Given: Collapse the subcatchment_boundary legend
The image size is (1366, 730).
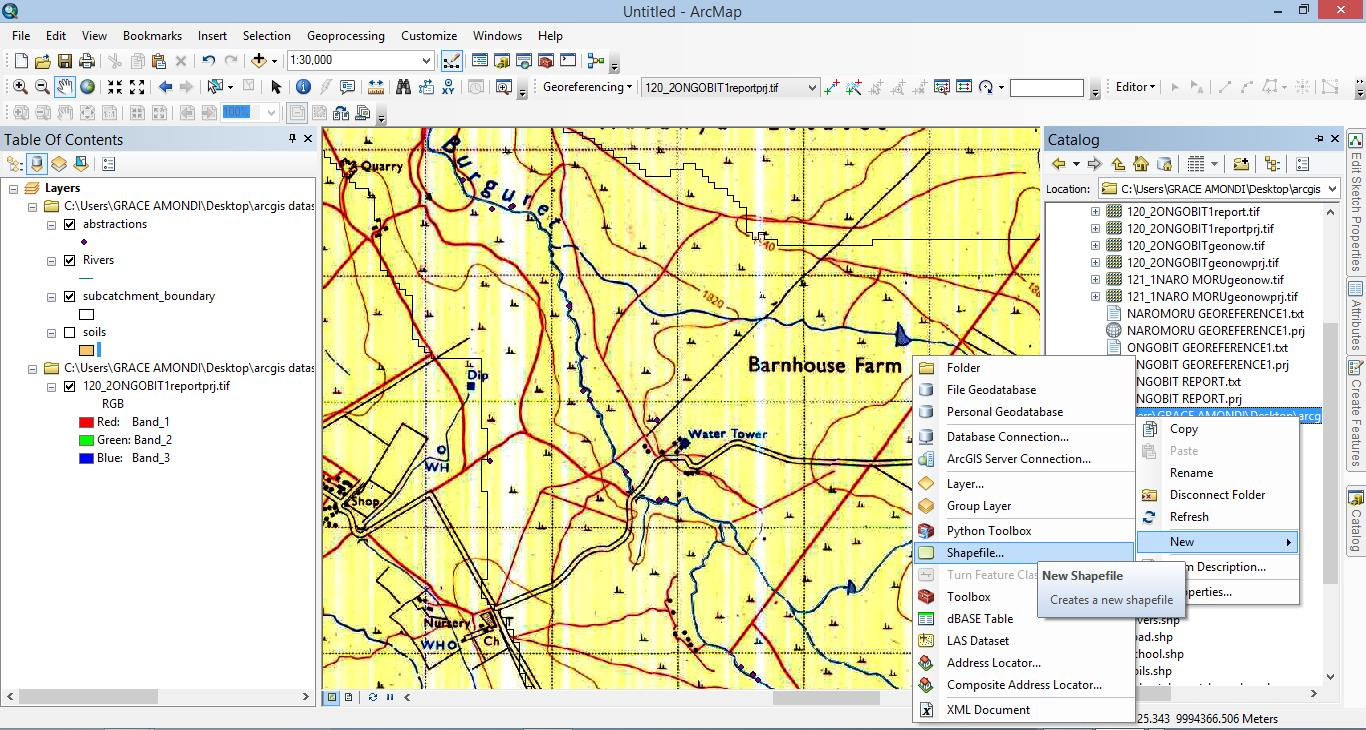Looking at the screenshot, I should [x=53, y=295].
